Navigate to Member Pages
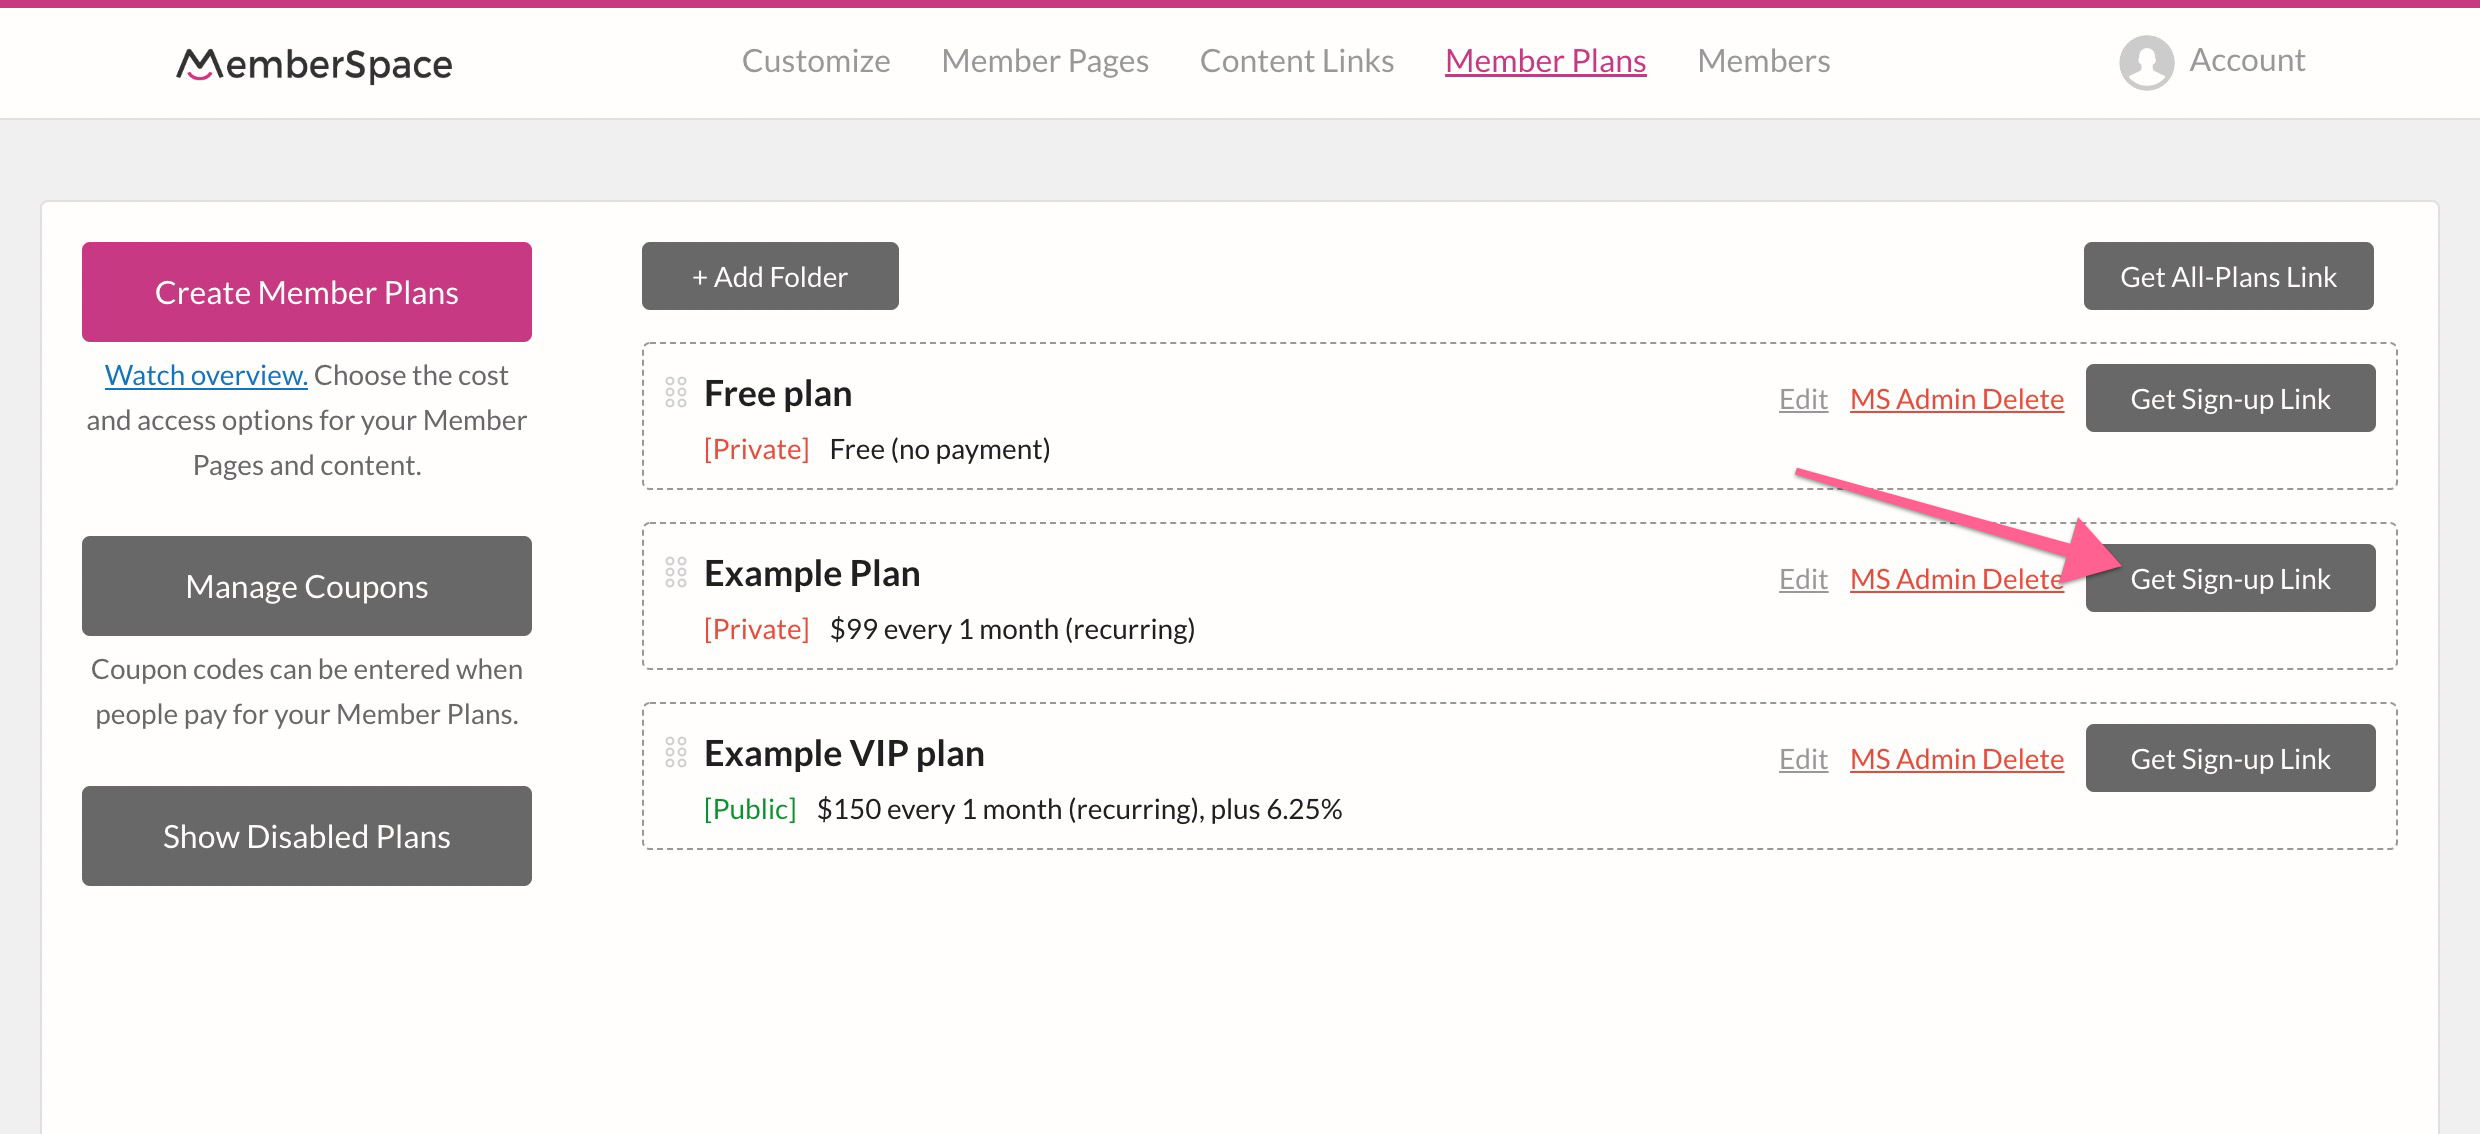 click(1044, 60)
